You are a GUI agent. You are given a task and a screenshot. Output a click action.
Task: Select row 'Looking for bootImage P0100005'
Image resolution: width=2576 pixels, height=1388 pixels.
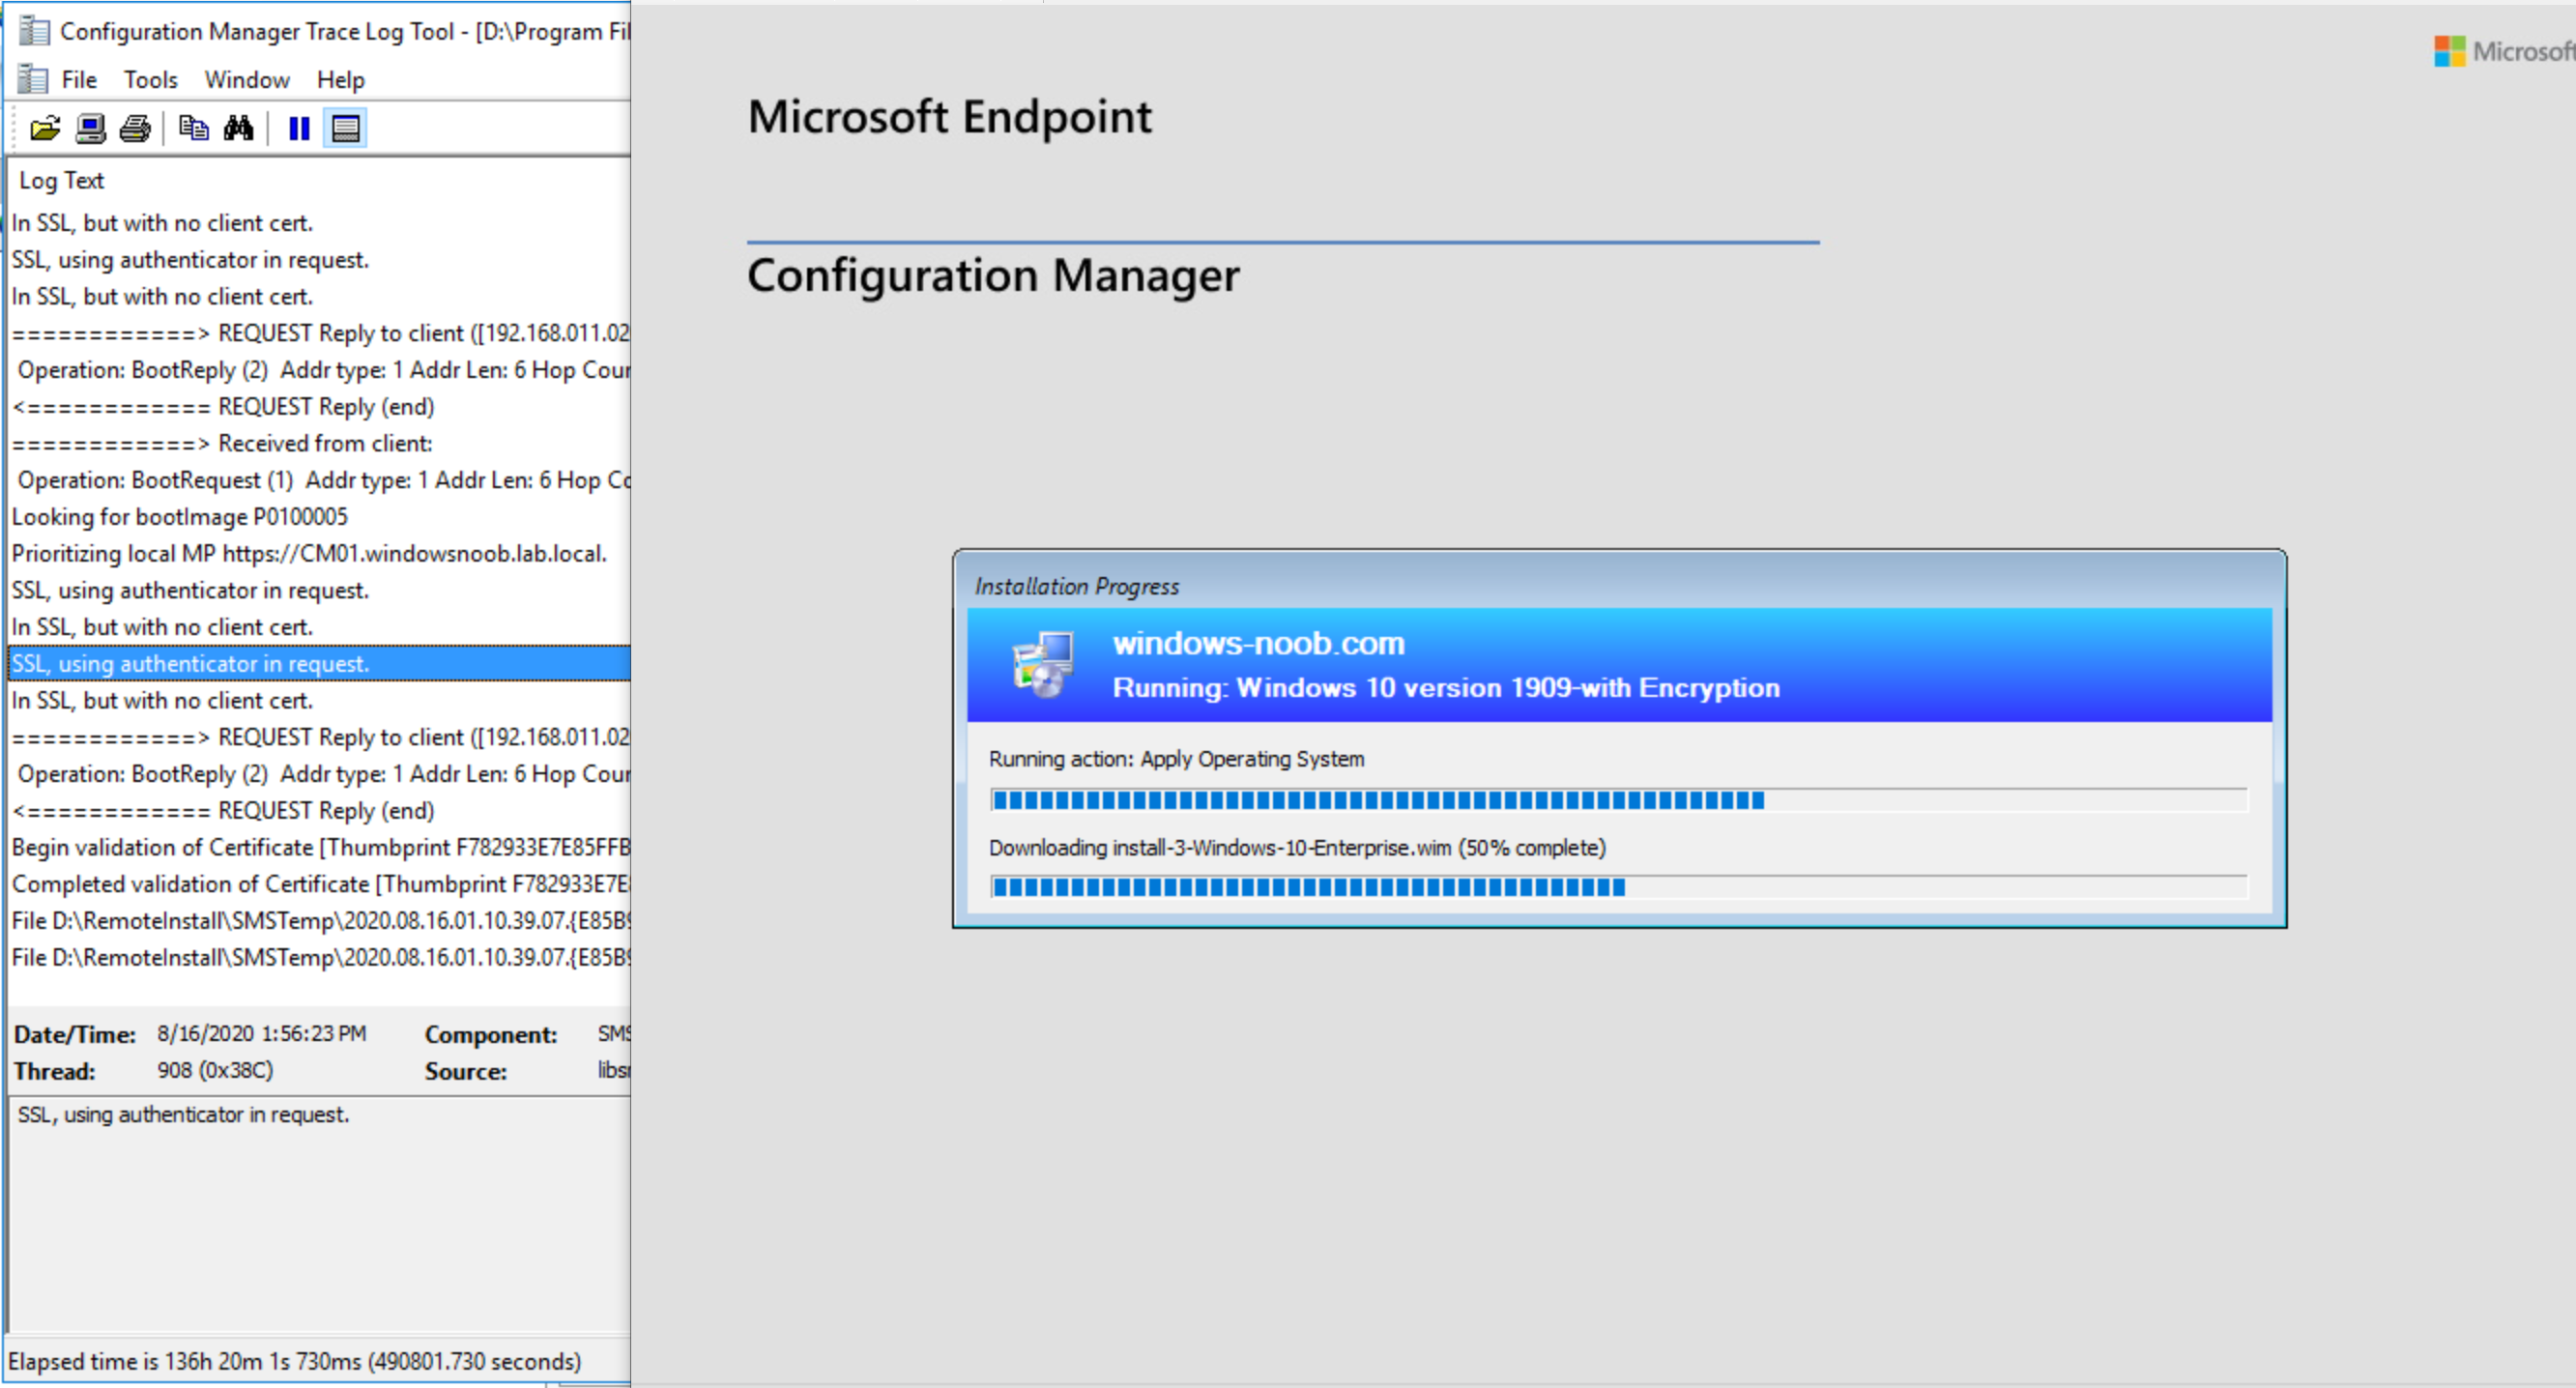(320, 517)
